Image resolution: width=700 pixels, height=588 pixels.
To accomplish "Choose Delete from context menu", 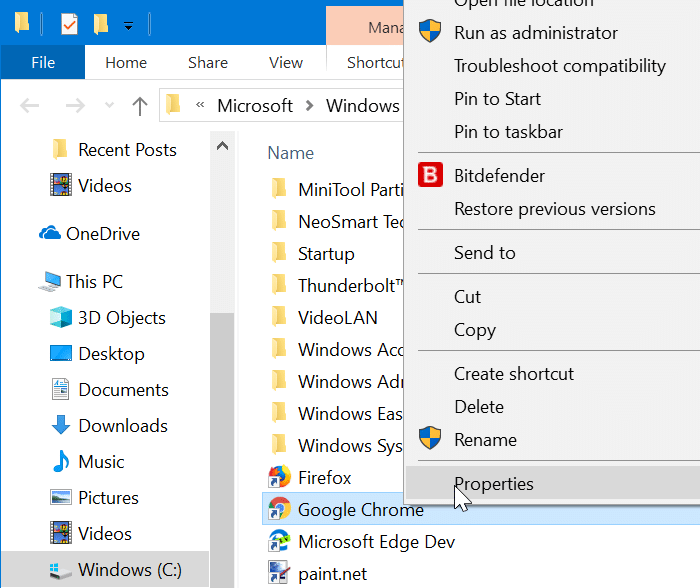I will pos(553,407).
